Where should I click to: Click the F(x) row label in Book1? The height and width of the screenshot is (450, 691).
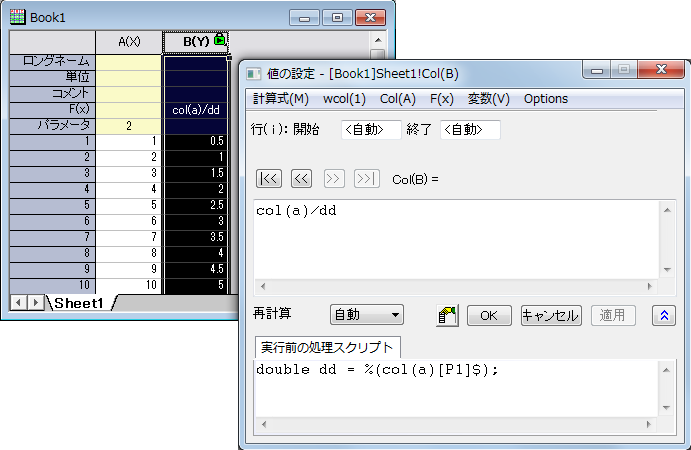click(52, 109)
